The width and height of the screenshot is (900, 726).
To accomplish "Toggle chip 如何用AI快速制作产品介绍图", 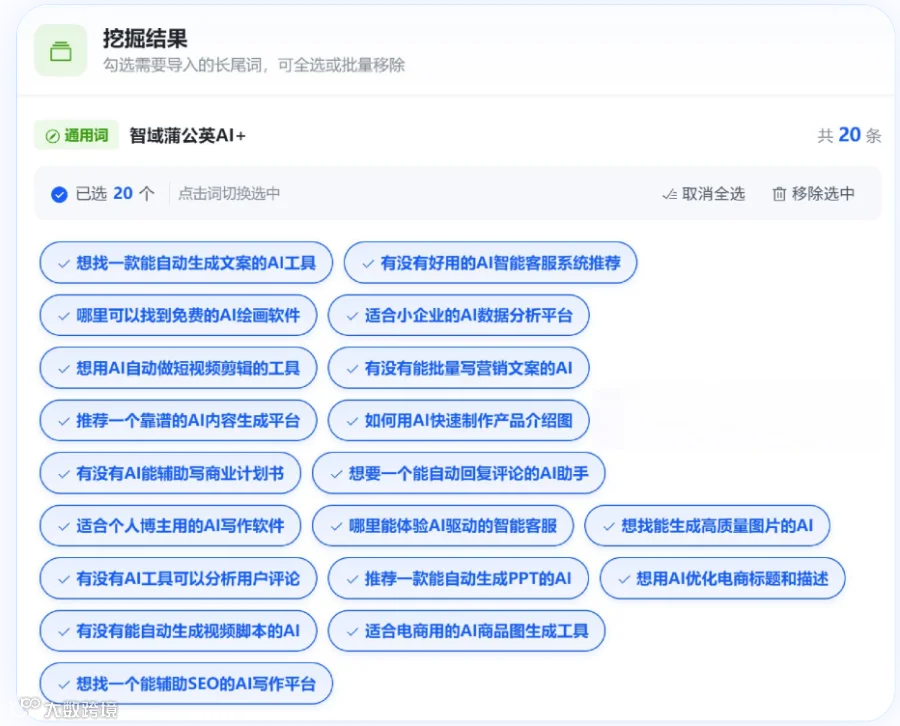I will coord(459,421).
